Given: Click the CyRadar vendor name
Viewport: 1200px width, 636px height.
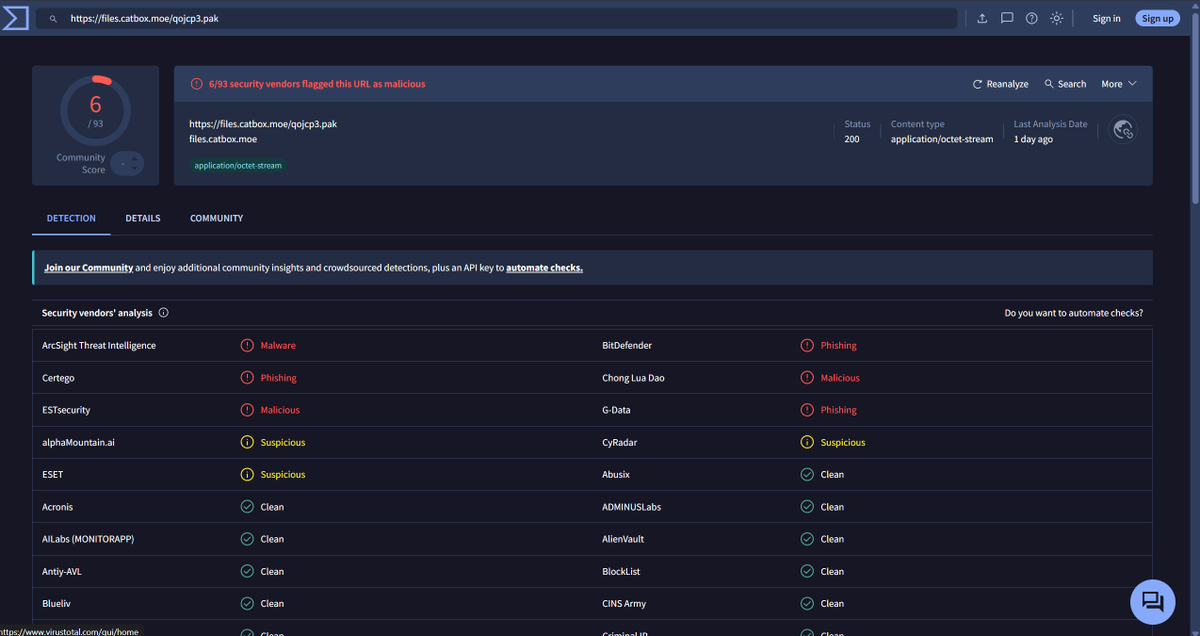Looking at the screenshot, I should 619,442.
